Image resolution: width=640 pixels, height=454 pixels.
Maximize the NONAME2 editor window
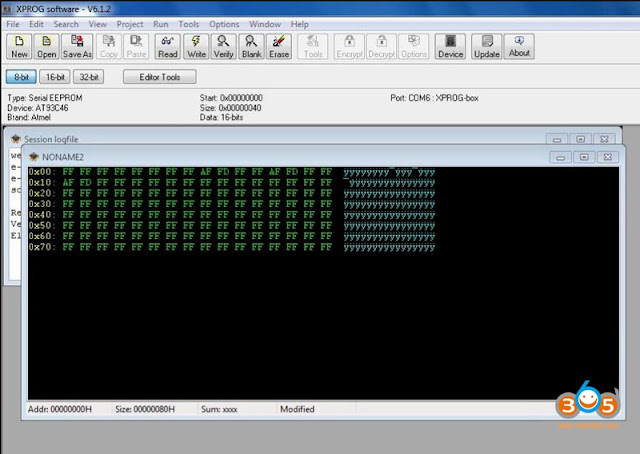tap(584, 157)
